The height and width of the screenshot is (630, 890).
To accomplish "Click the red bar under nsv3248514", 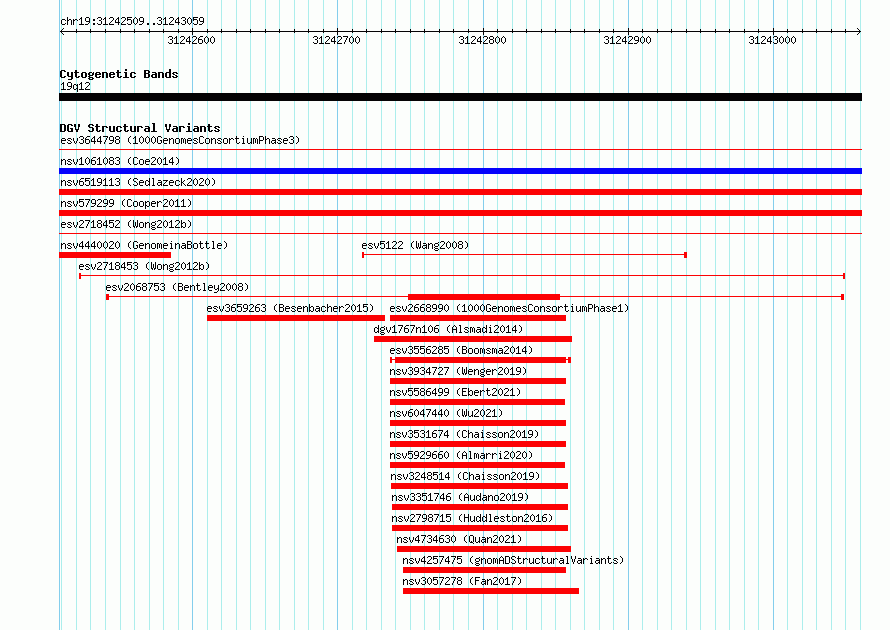I will click(x=480, y=486).
